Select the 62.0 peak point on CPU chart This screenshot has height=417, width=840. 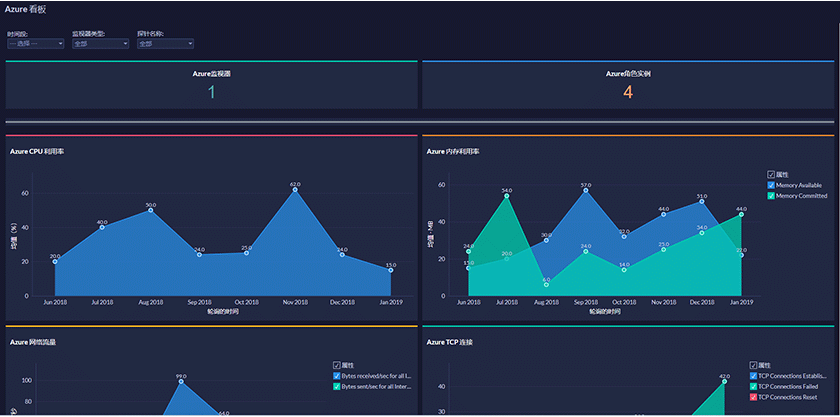coord(295,190)
